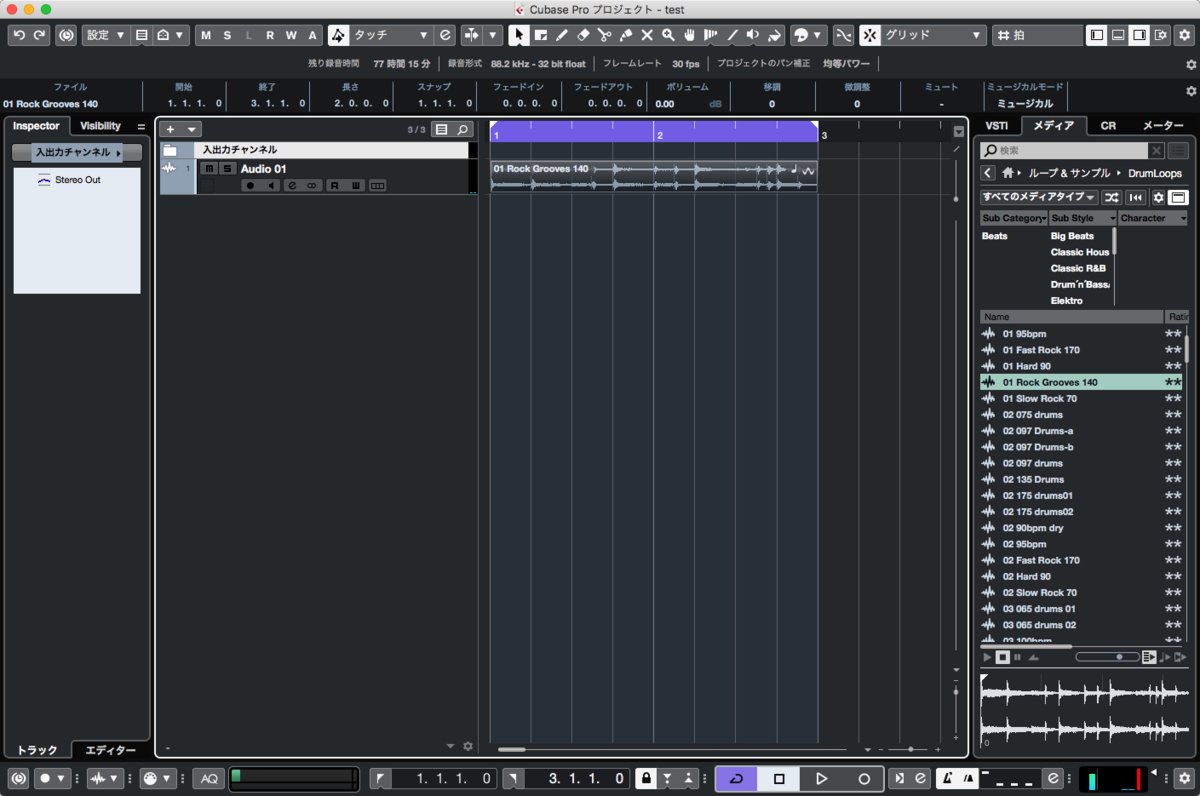Screen dimensions: 1200x796
Task: Toggle the right zone visibility
Action: pos(1139,35)
